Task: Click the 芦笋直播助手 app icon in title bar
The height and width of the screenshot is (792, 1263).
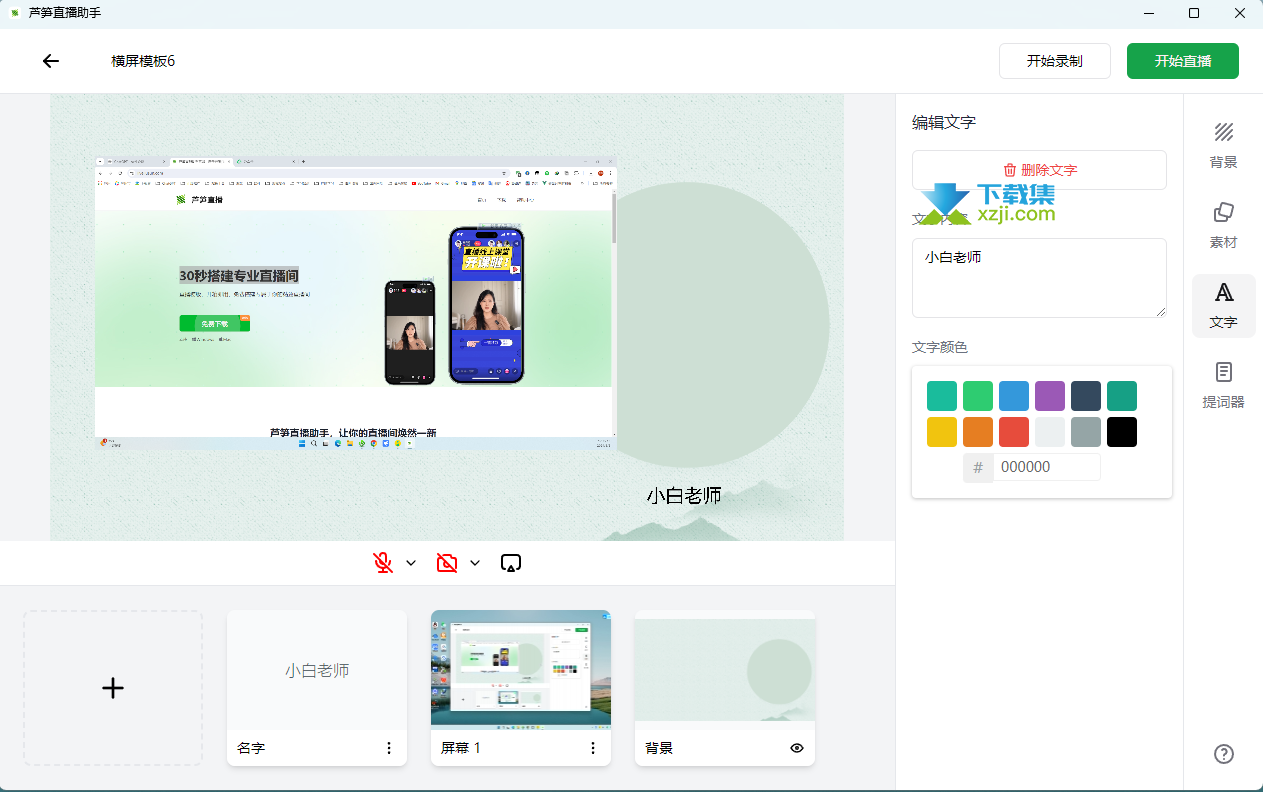Action: point(14,13)
